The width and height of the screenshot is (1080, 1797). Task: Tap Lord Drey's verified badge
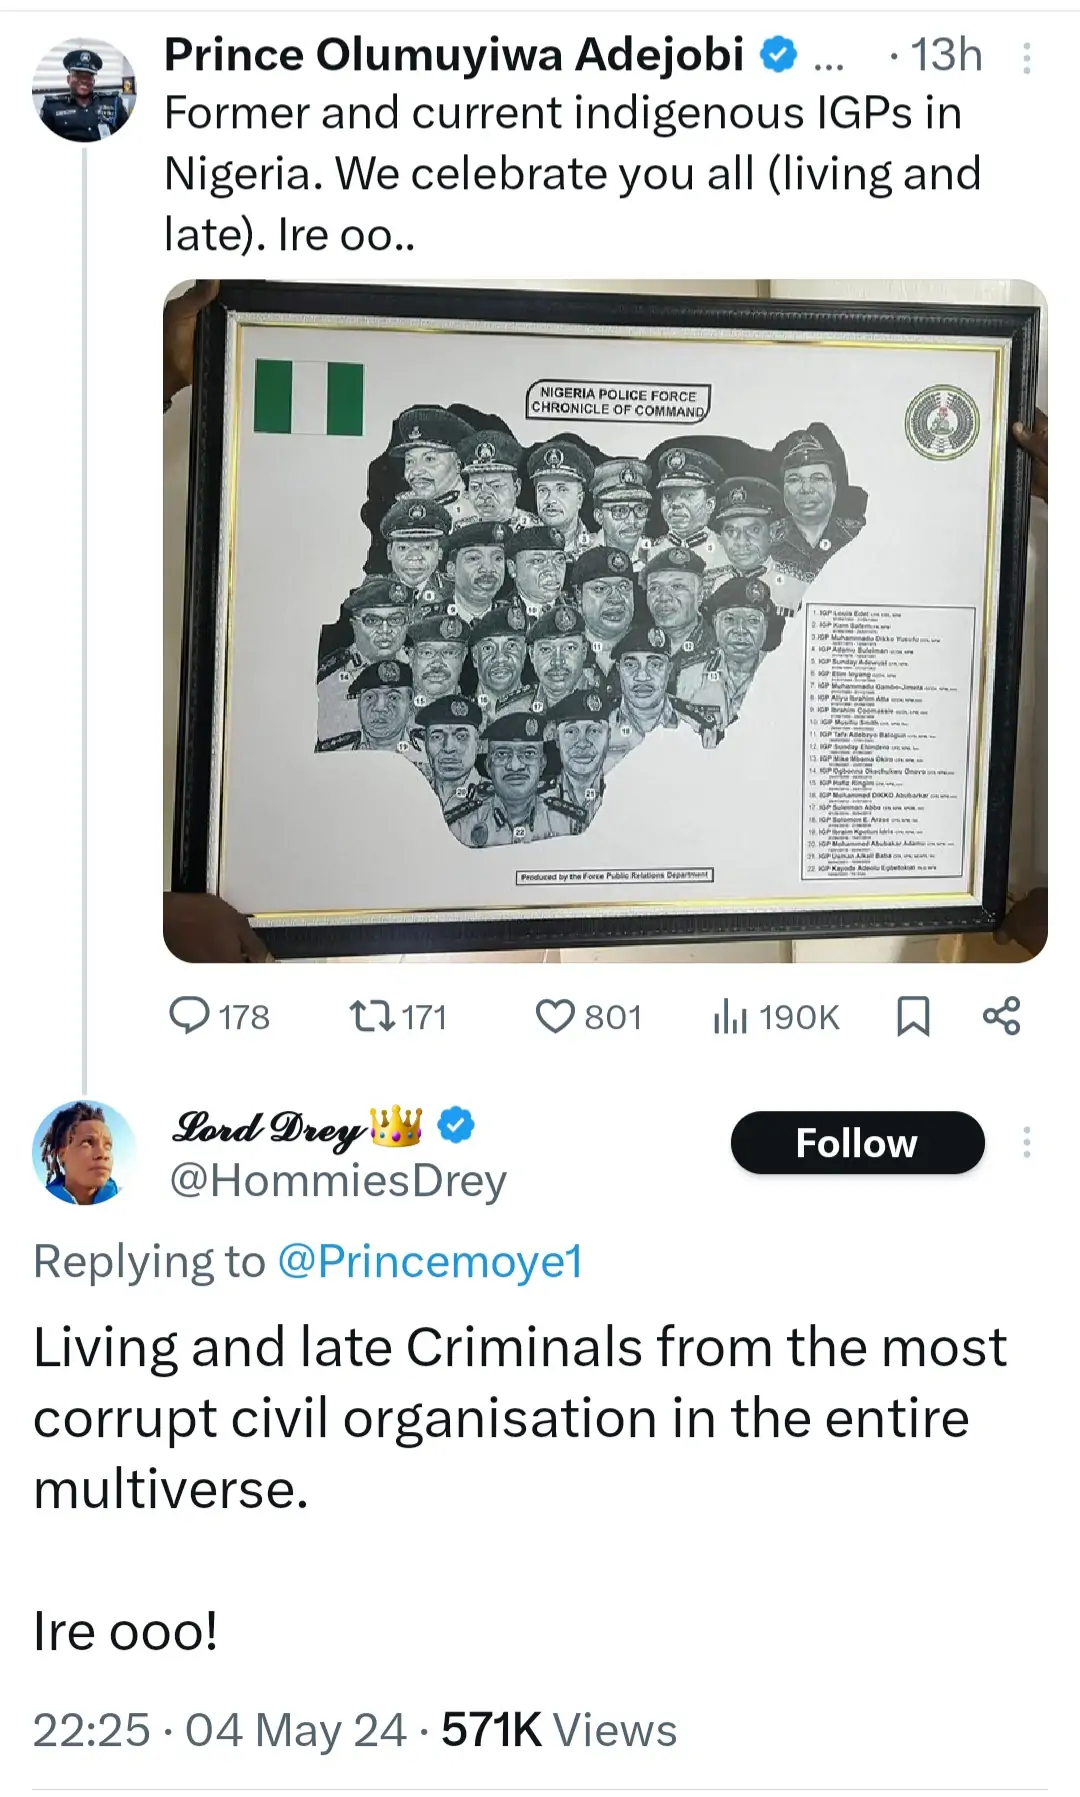[456, 1126]
